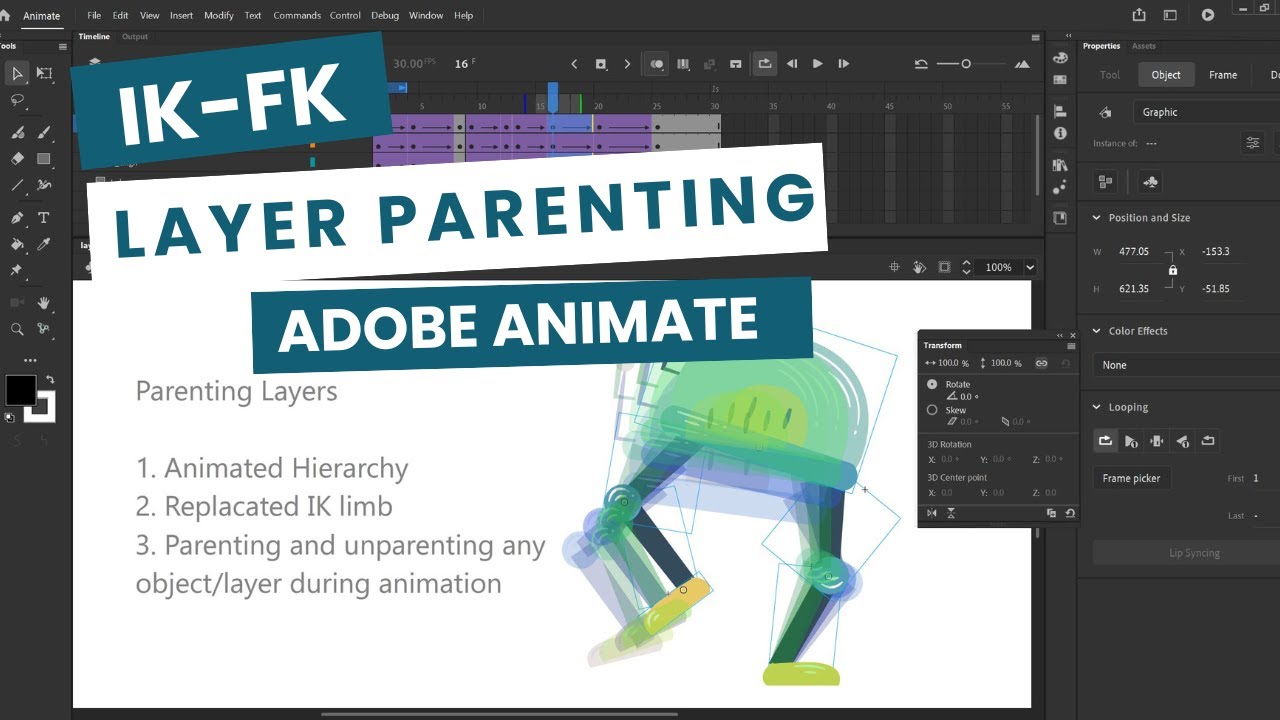1280x720 pixels.
Task: Select the Eyedropper tool
Action: [x=44, y=244]
